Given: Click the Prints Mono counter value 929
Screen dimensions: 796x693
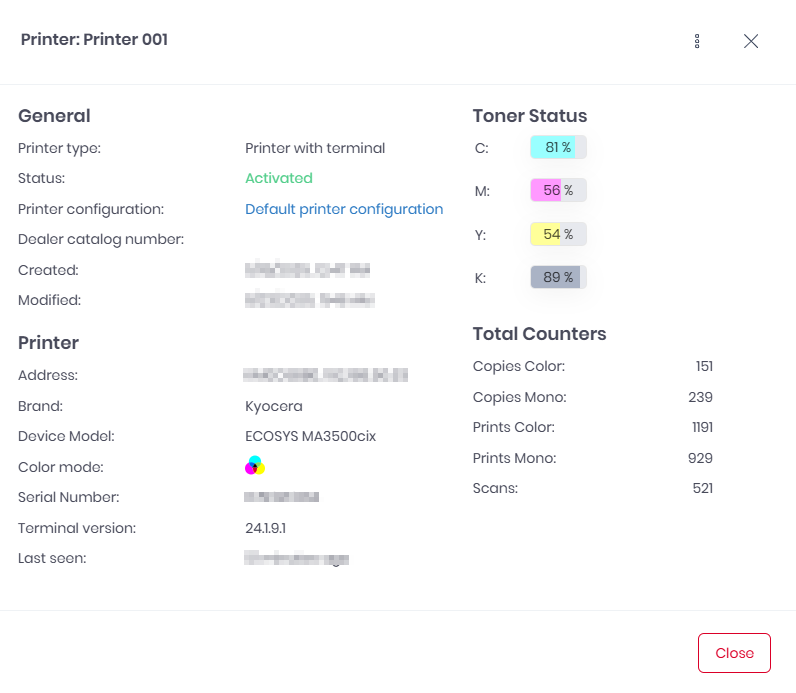Looking at the screenshot, I should pos(700,458).
